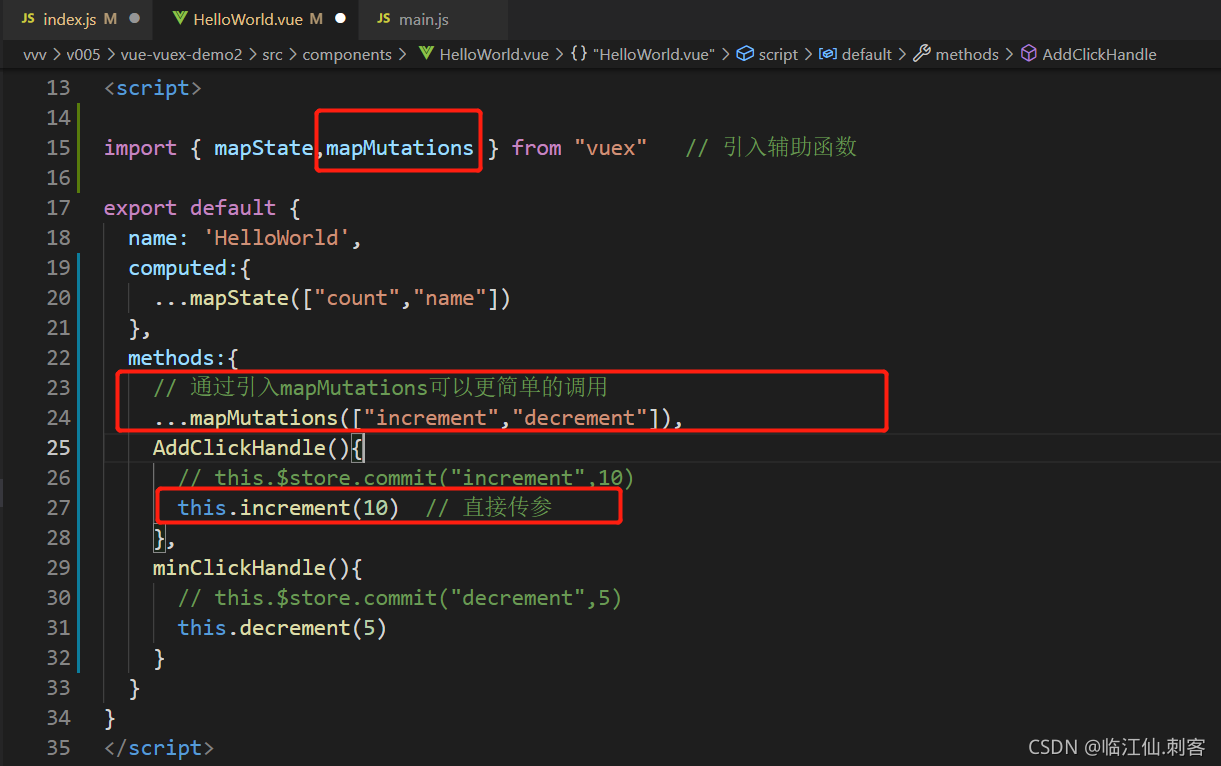1221x766 pixels.
Task: Click export default on line 17
Action: 190,208
